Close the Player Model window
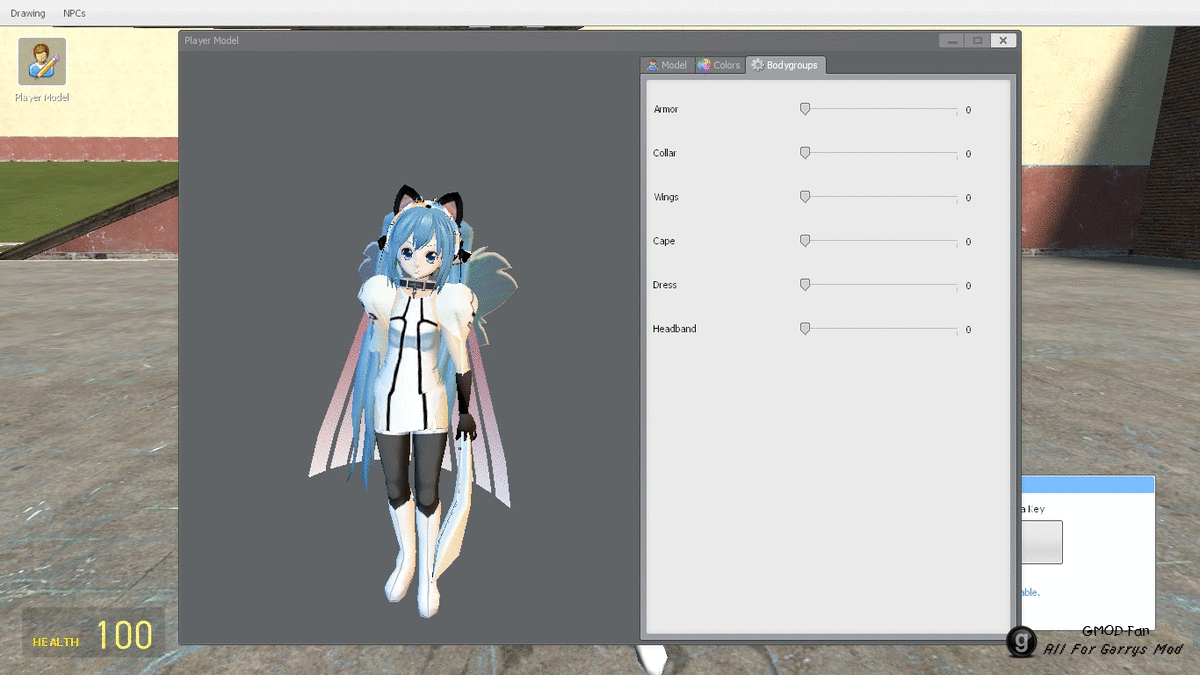Image resolution: width=1200 pixels, height=675 pixels. 1004,40
